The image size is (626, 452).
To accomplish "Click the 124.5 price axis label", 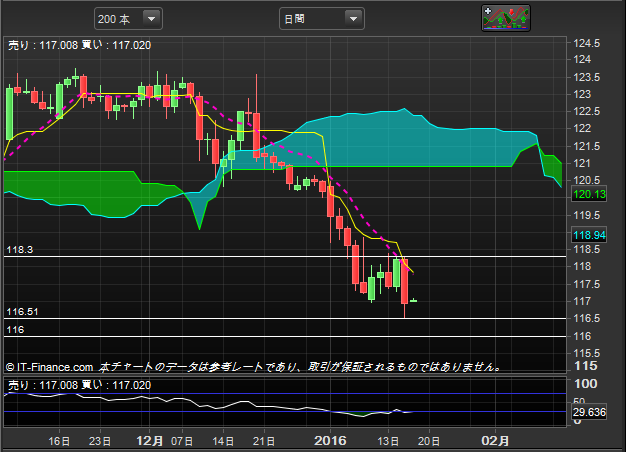I will pyautogui.click(x=586, y=43).
